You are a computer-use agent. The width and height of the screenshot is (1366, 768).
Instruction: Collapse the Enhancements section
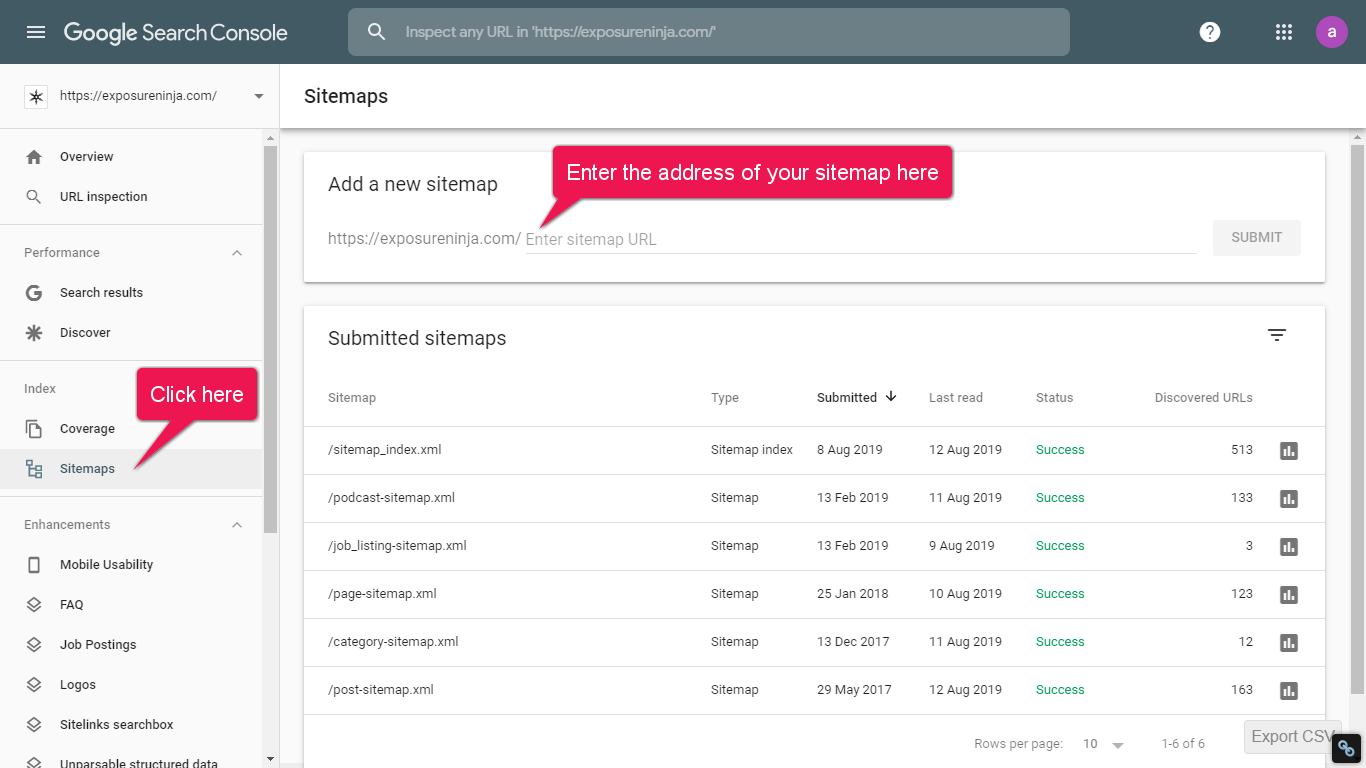pyautogui.click(x=237, y=525)
